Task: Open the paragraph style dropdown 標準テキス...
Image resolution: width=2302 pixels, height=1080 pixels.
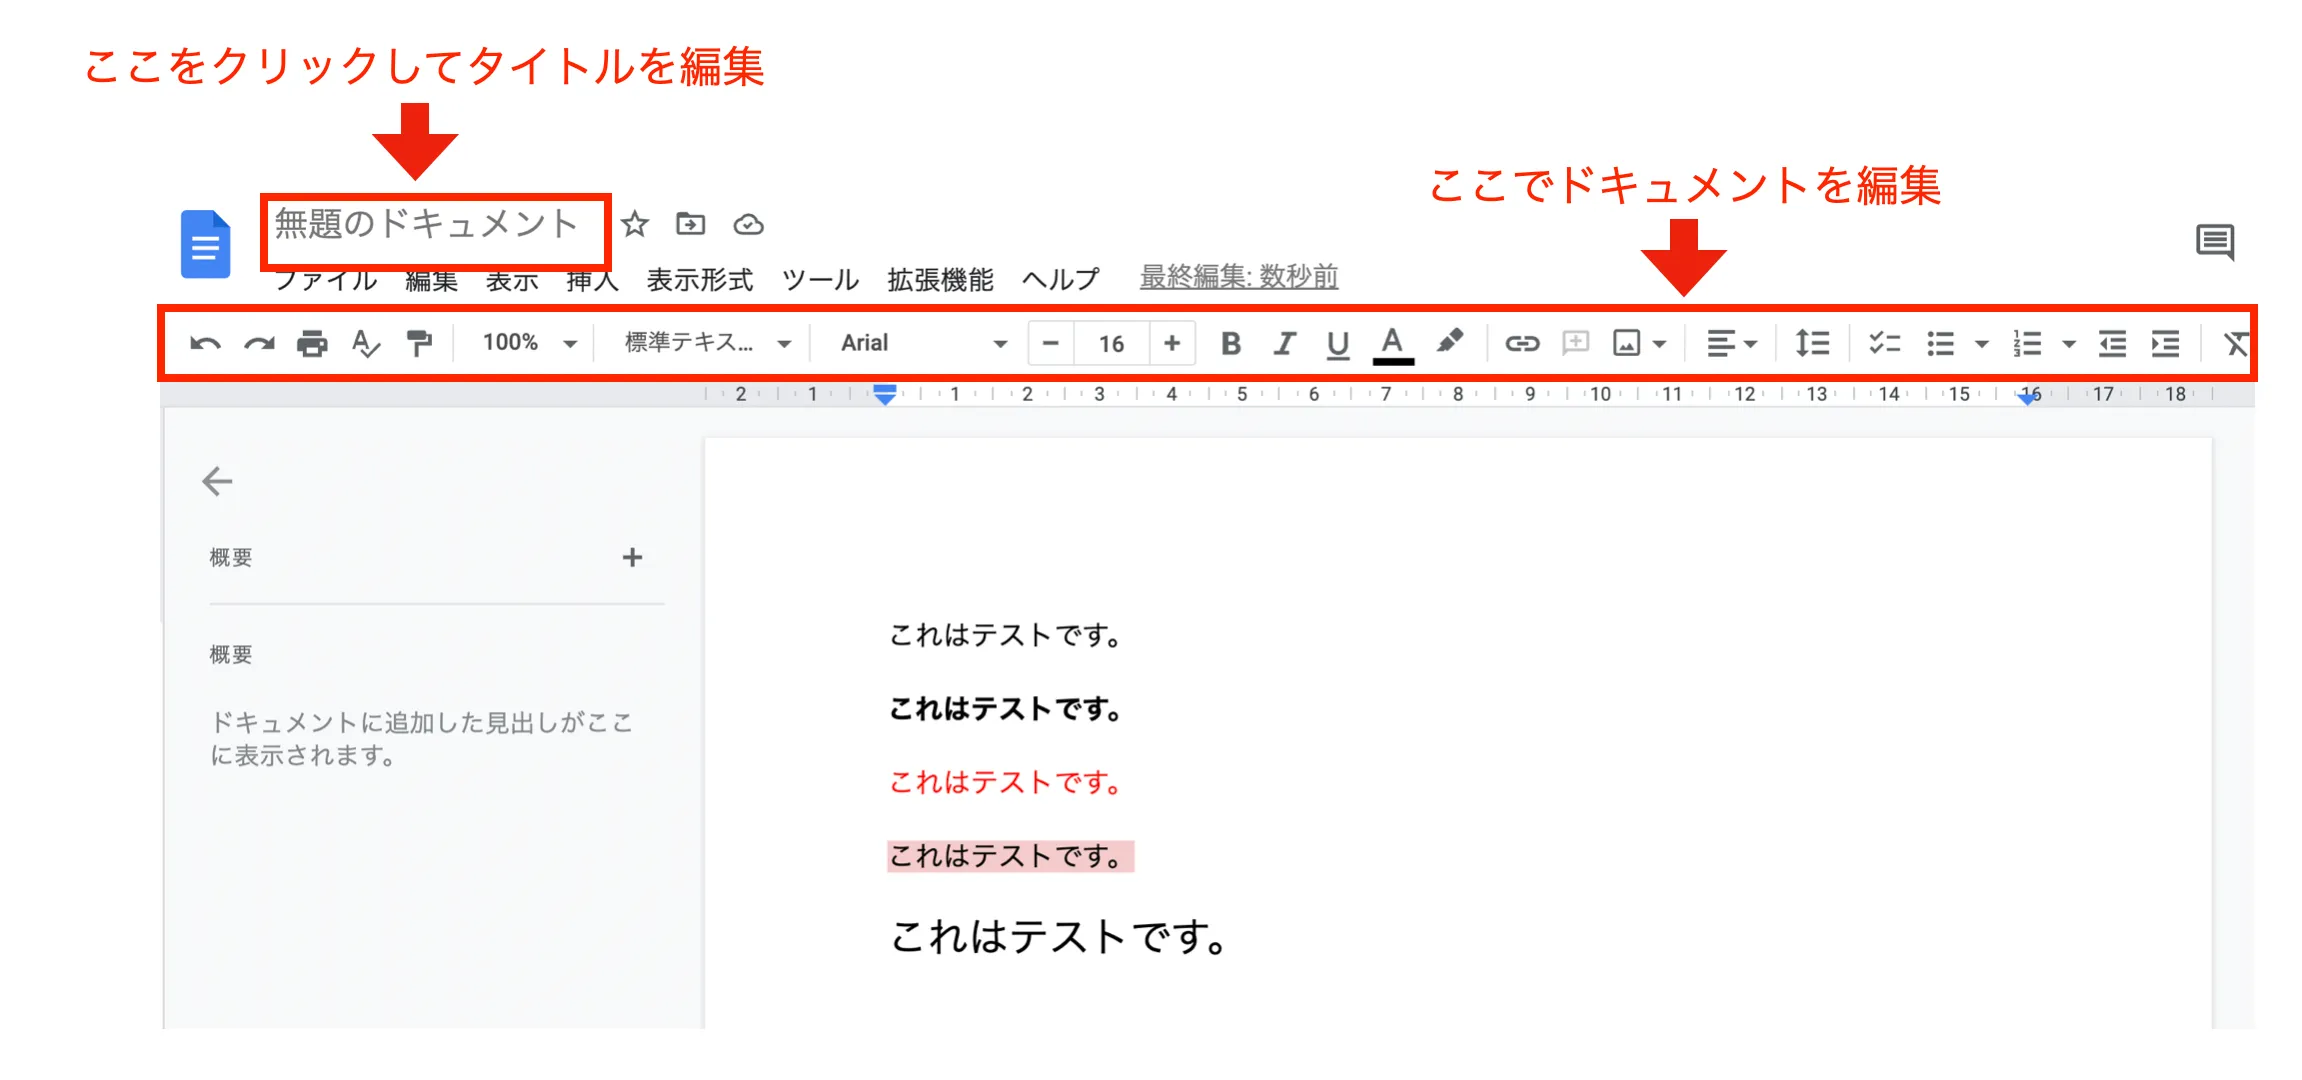Action: click(707, 343)
